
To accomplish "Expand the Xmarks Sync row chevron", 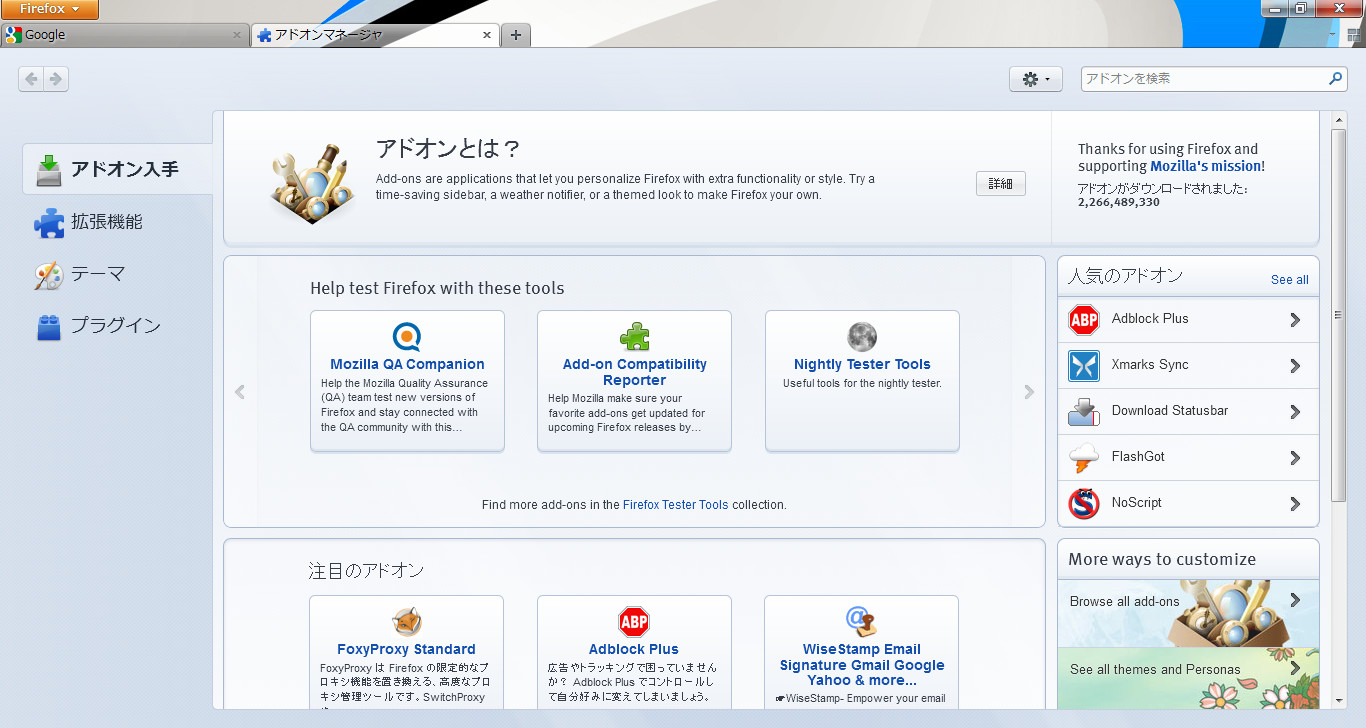I will pyautogui.click(x=1295, y=366).
